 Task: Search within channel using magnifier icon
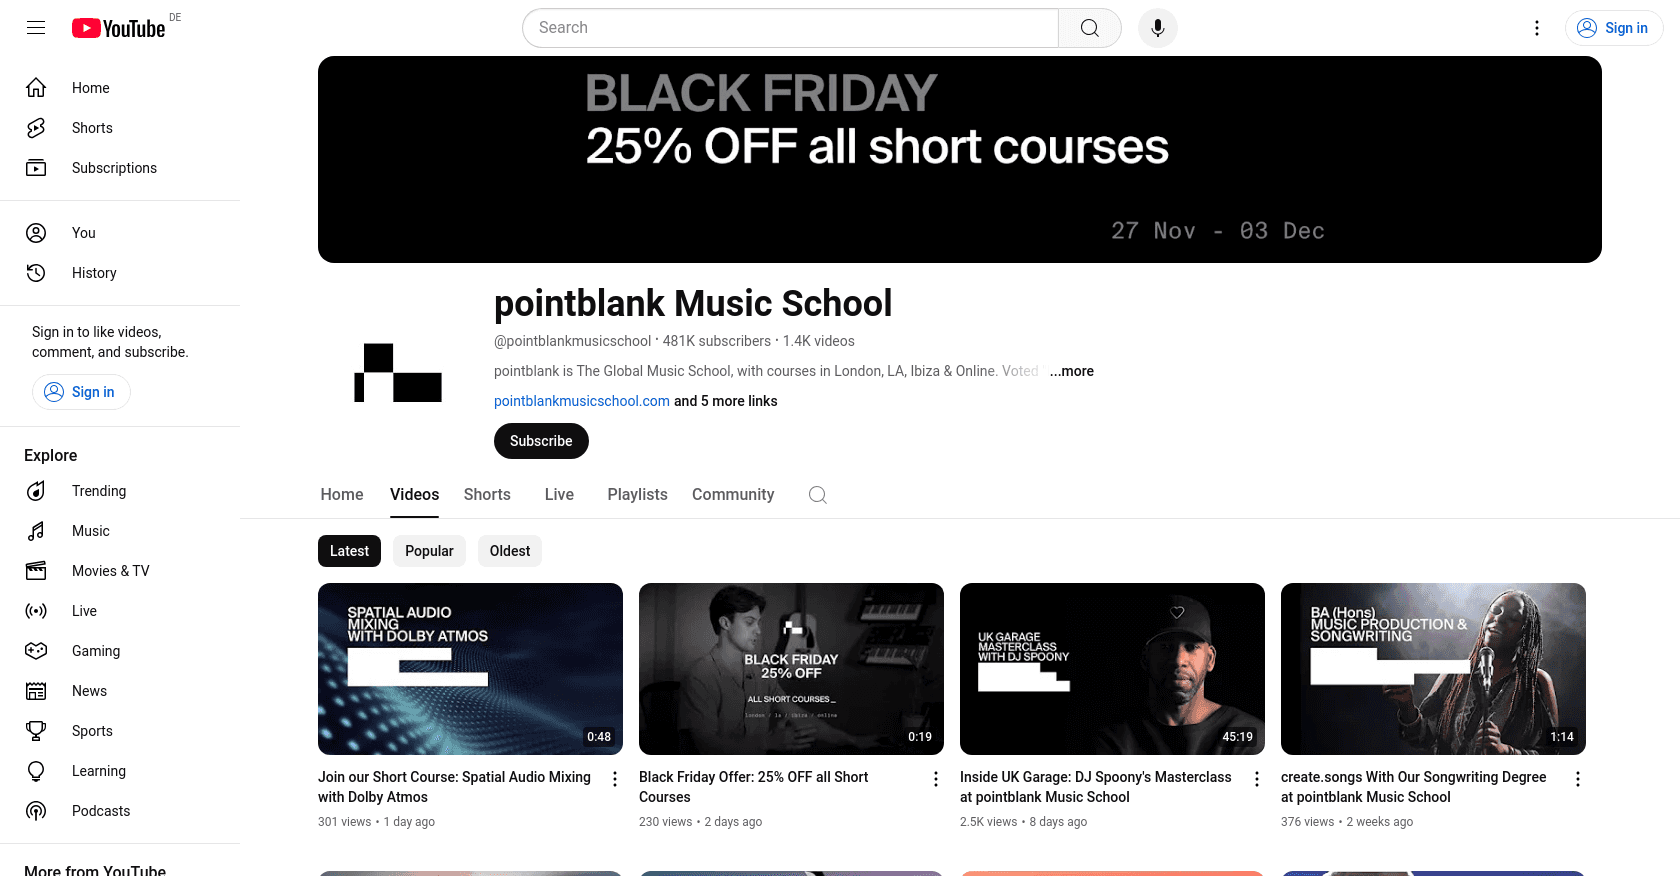[817, 495]
